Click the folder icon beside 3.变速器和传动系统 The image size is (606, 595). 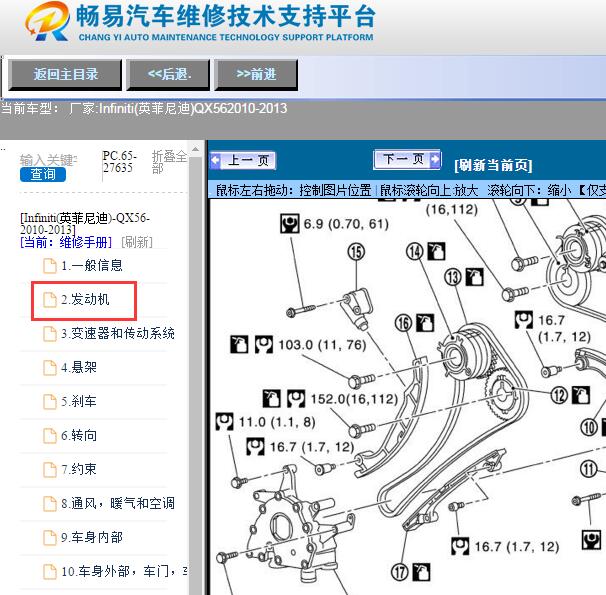point(50,334)
